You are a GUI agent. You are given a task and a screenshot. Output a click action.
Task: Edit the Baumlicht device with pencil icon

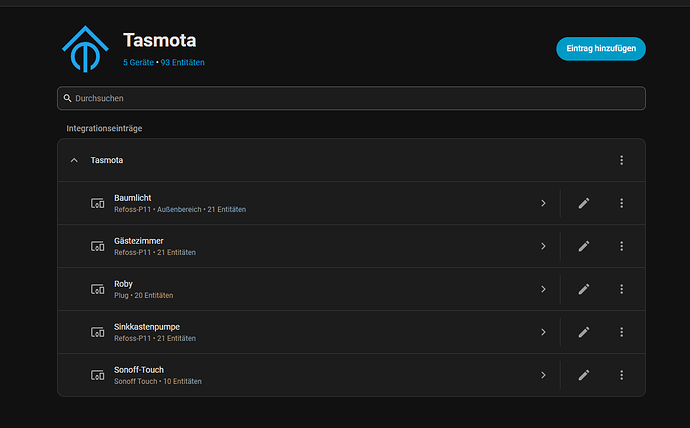(x=584, y=203)
